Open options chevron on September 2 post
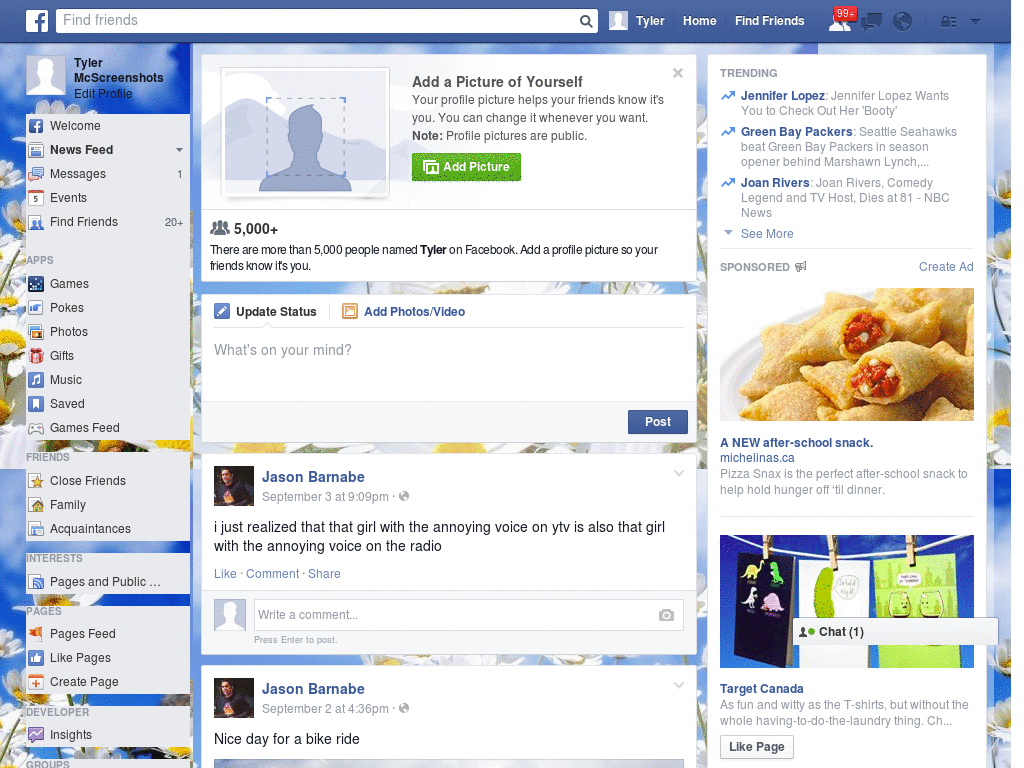Screen dimensions: 1024x768 pyautogui.click(x=679, y=685)
